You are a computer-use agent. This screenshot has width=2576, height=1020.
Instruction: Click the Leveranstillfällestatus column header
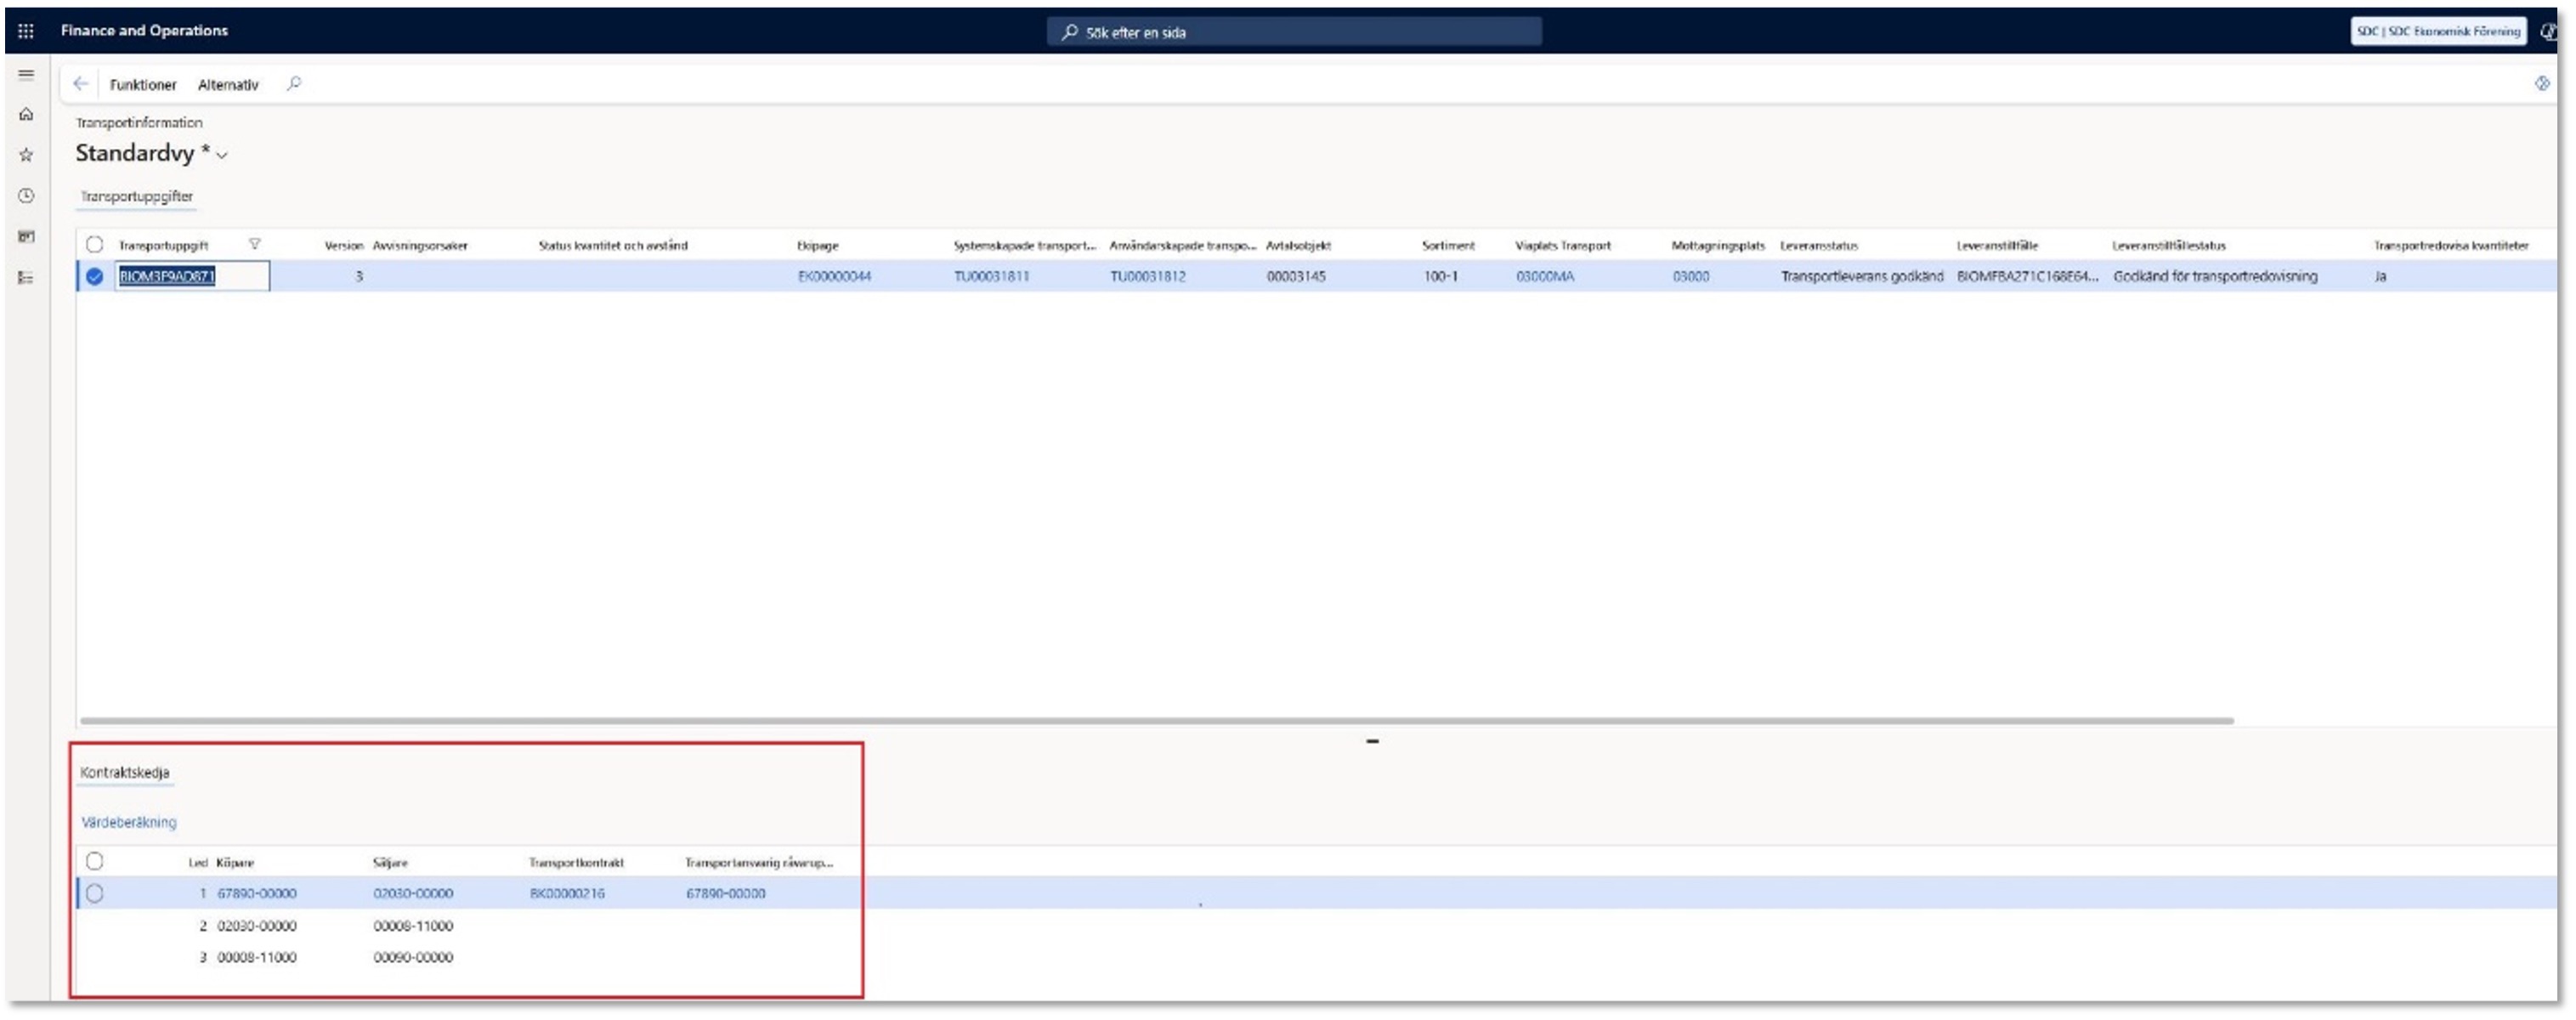click(x=2169, y=246)
